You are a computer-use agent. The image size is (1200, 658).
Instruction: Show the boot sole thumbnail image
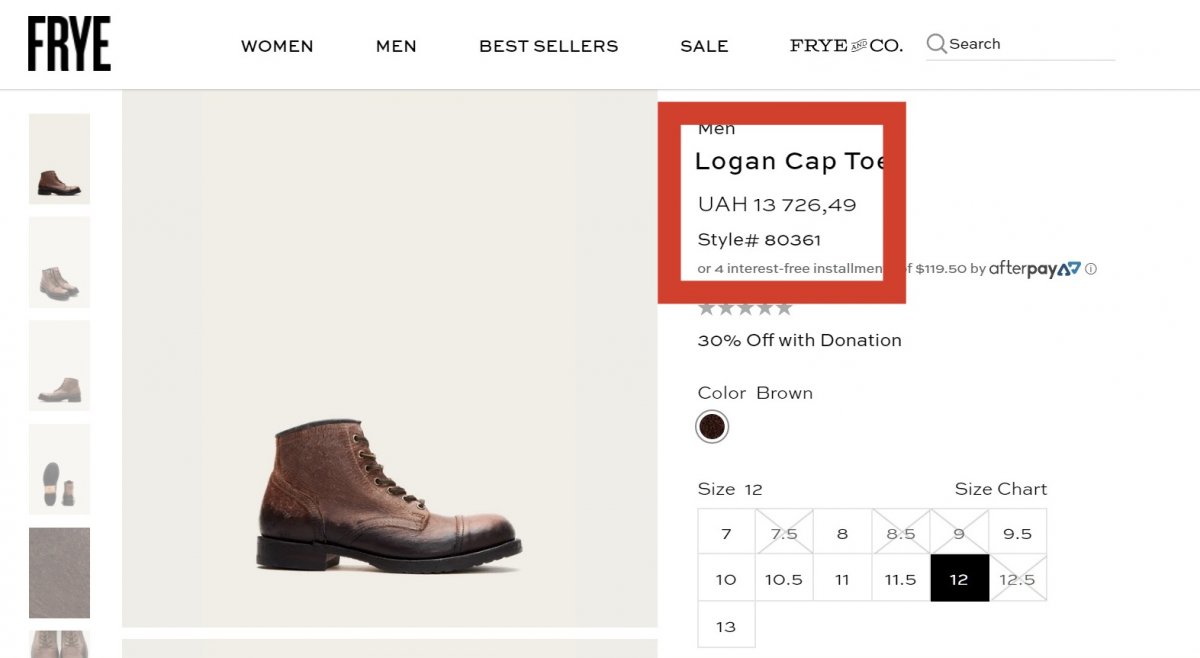tap(59, 469)
